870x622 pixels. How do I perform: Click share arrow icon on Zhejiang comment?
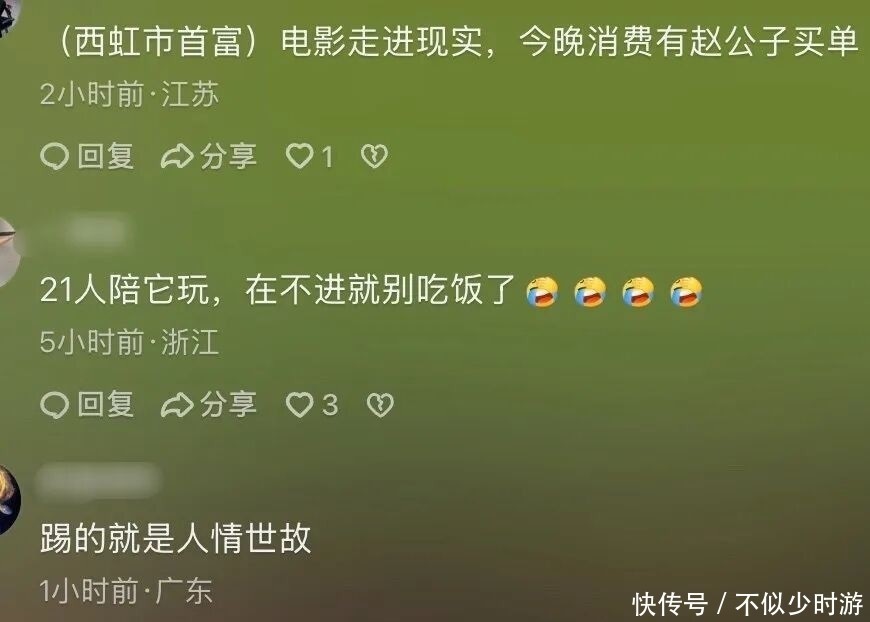pos(177,405)
